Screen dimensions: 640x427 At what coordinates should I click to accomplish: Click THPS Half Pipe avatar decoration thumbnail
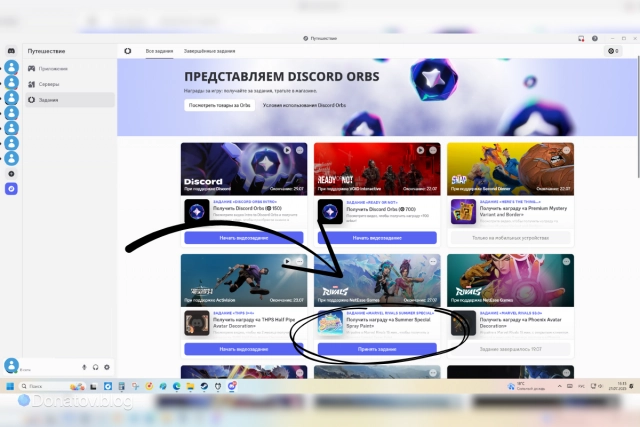pyautogui.click(x=197, y=323)
